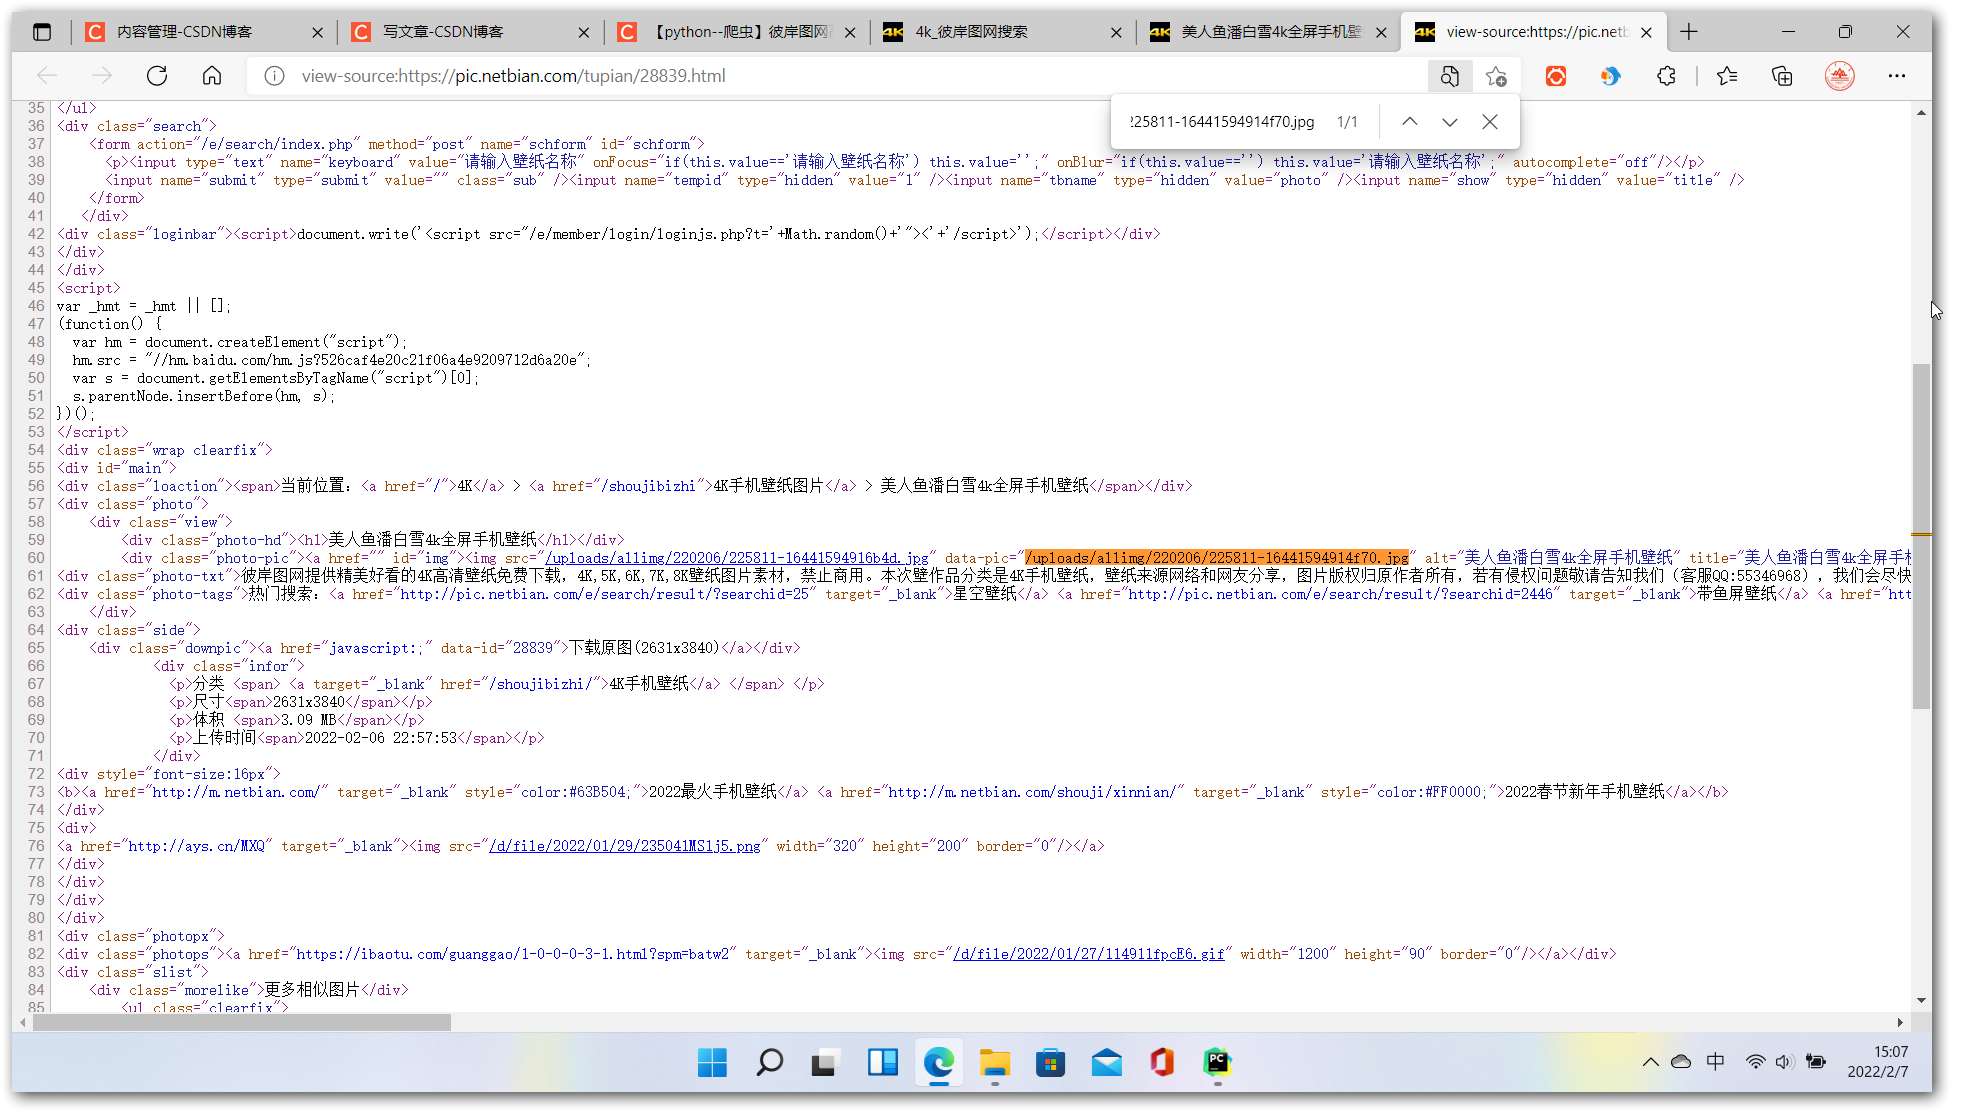This screenshot has width=1963, height=1112.
Task: Open the blue-orange swirl extension icon
Action: click(1610, 76)
